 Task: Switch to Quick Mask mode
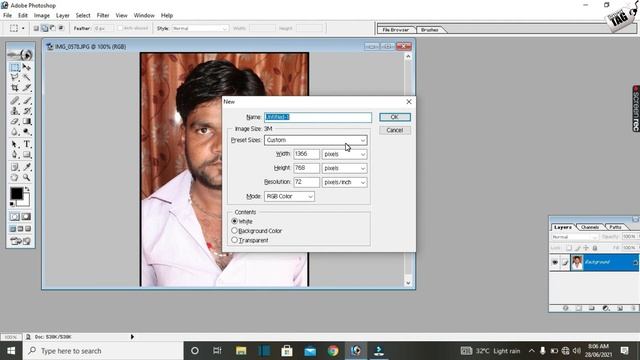(26, 217)
